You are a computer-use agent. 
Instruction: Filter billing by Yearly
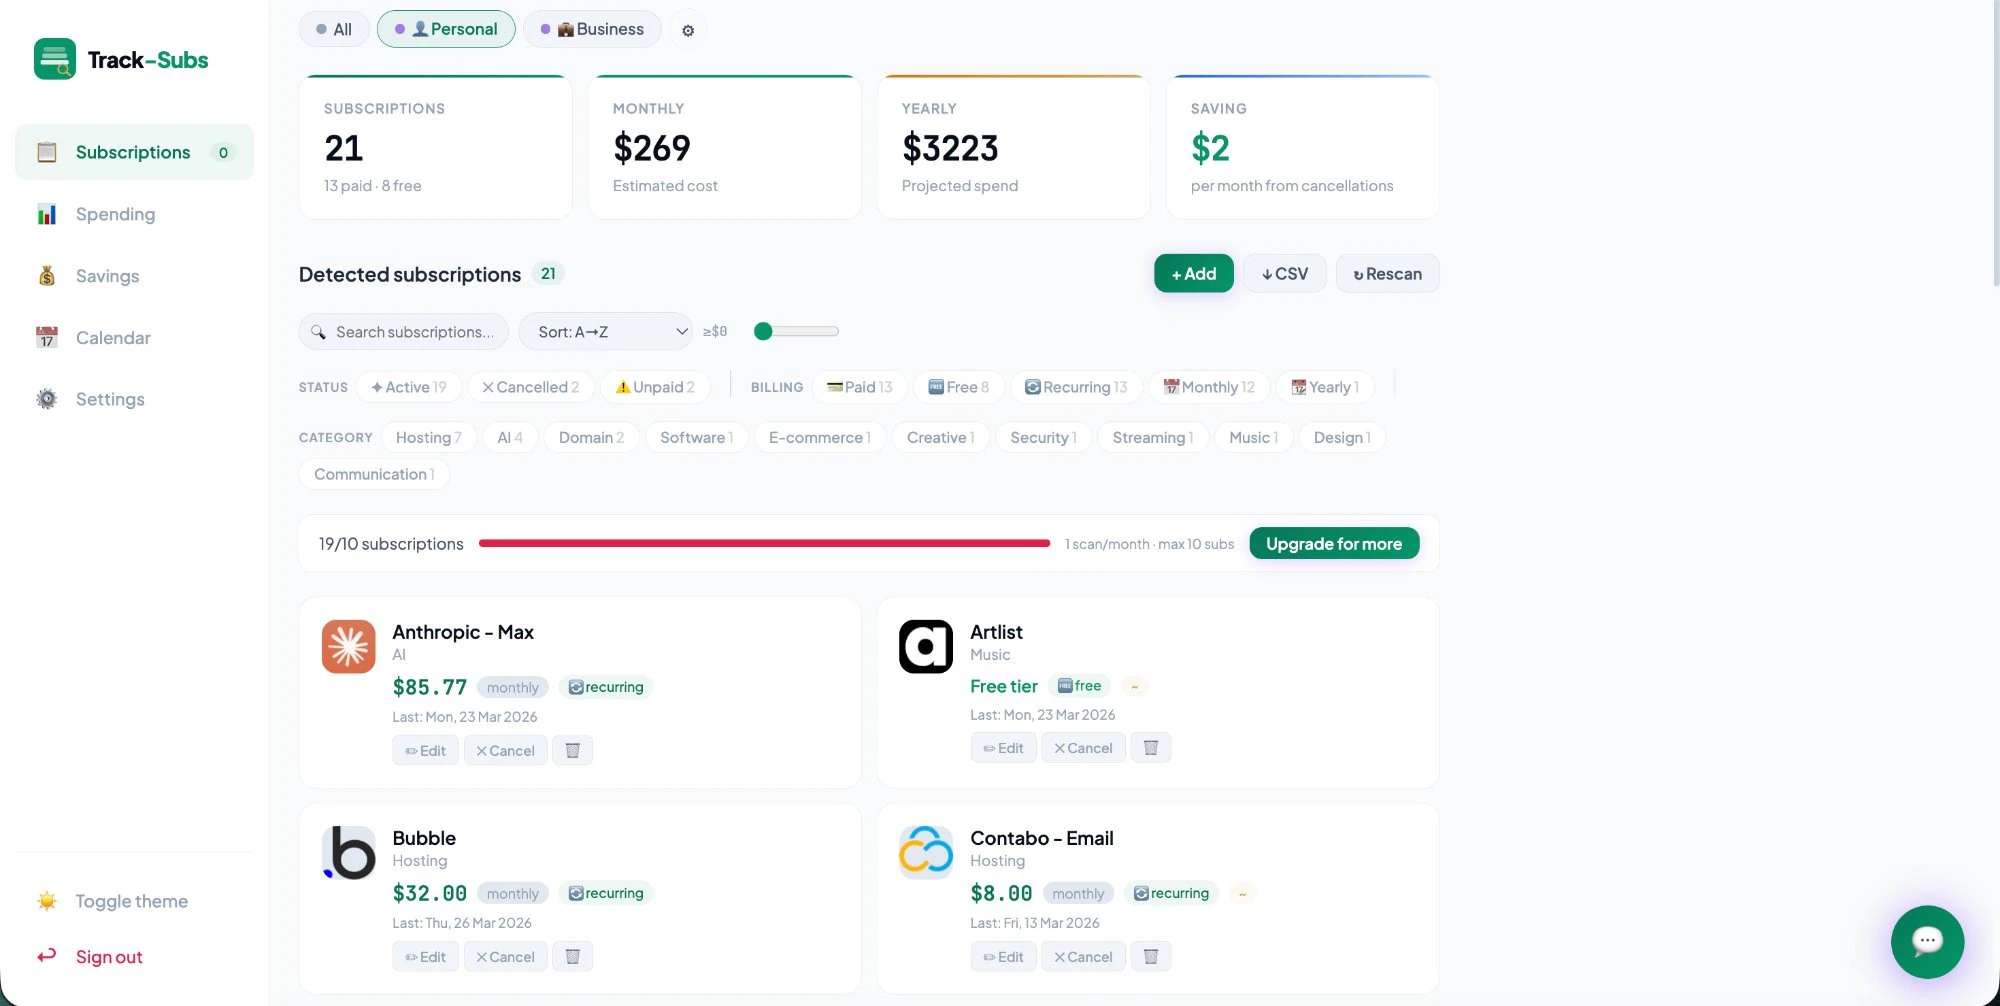(1325, 387)
